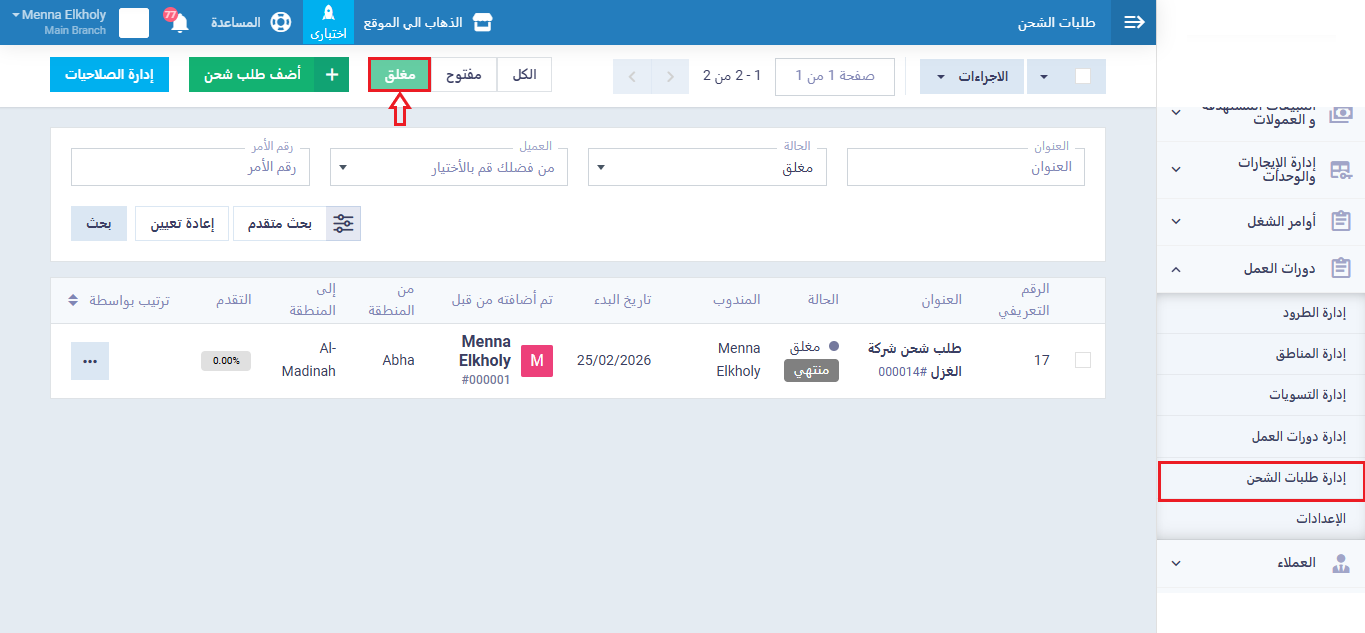Click the رقم الأمر input field
The height and width of the screenshot is (633, 1365).
pyautogui.click(x=190, y=167)
